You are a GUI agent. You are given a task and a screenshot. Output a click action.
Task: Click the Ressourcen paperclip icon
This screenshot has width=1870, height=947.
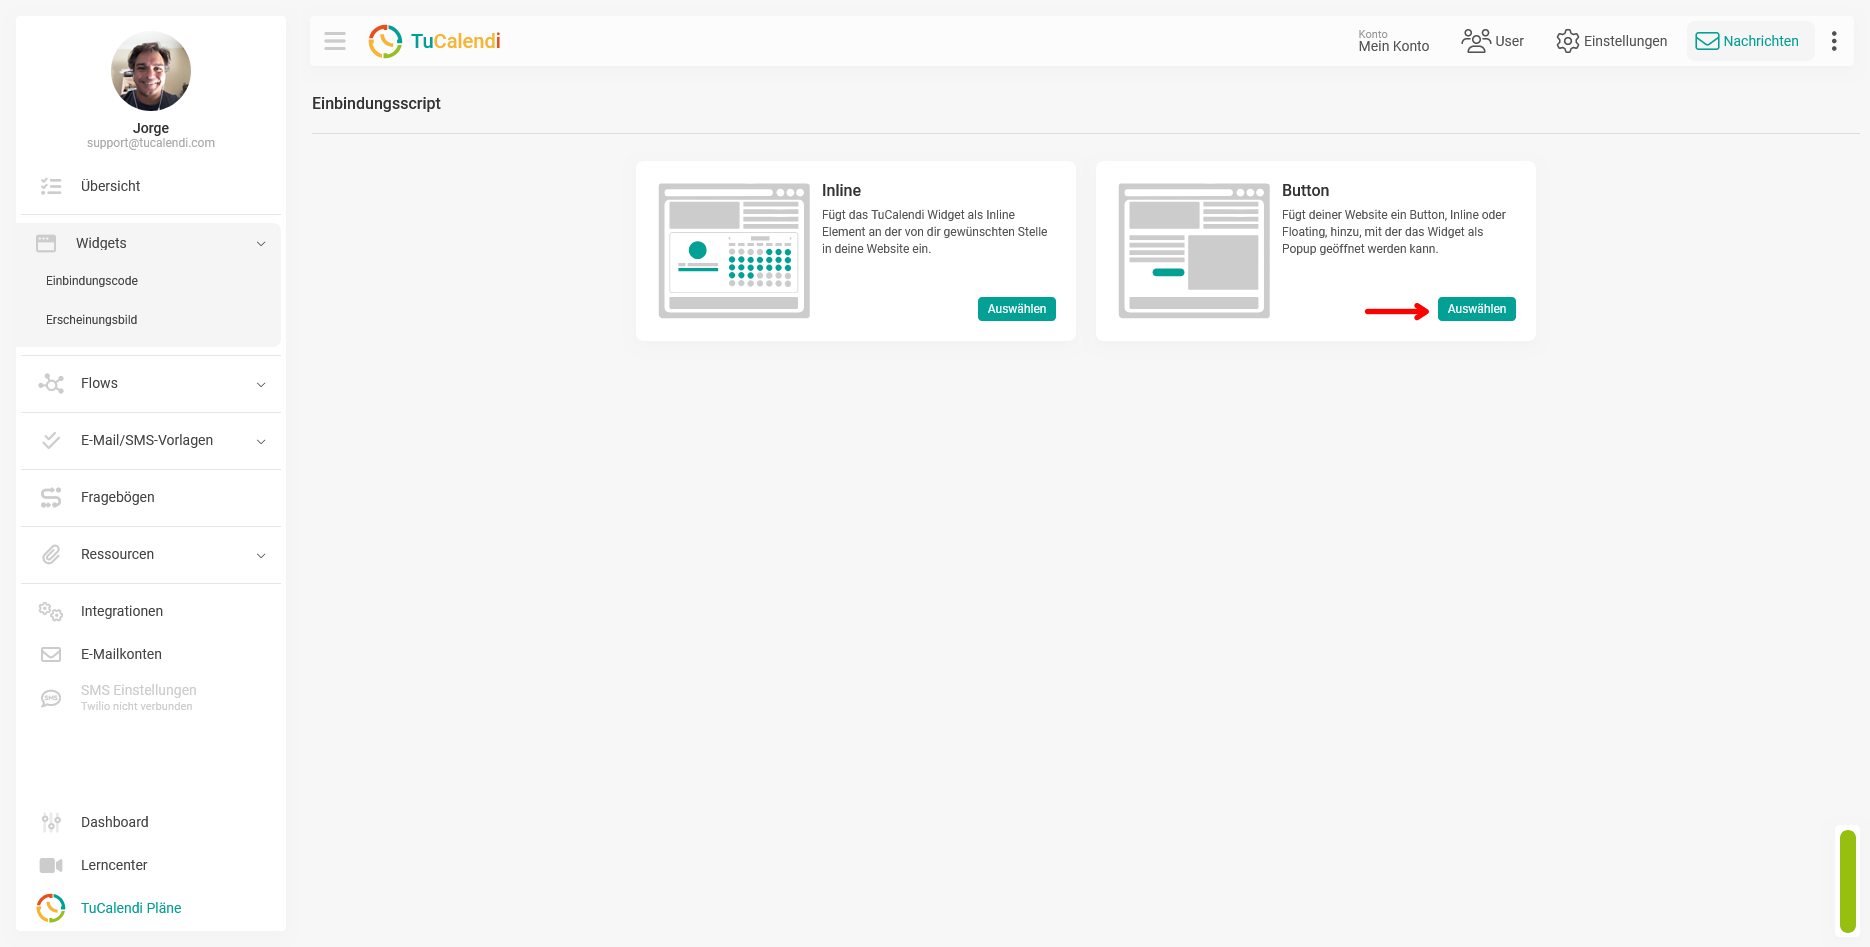point(51,554)
